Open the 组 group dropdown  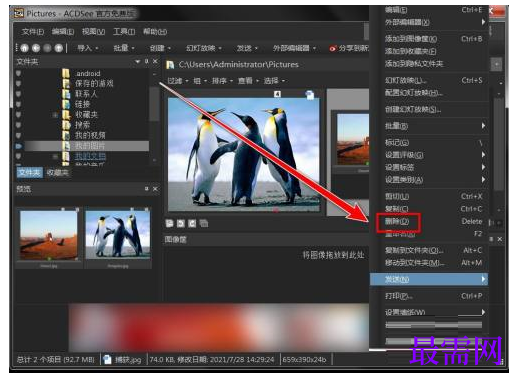pos(200,81)
